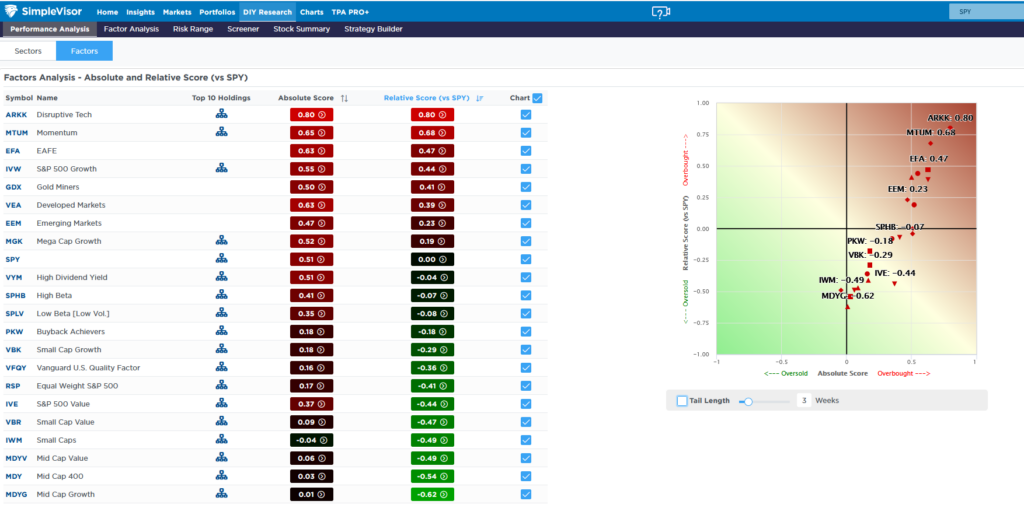Open holdings icon for Small Caps IWM
Viewport: 1024px width, 508px height.
(221, 439)
